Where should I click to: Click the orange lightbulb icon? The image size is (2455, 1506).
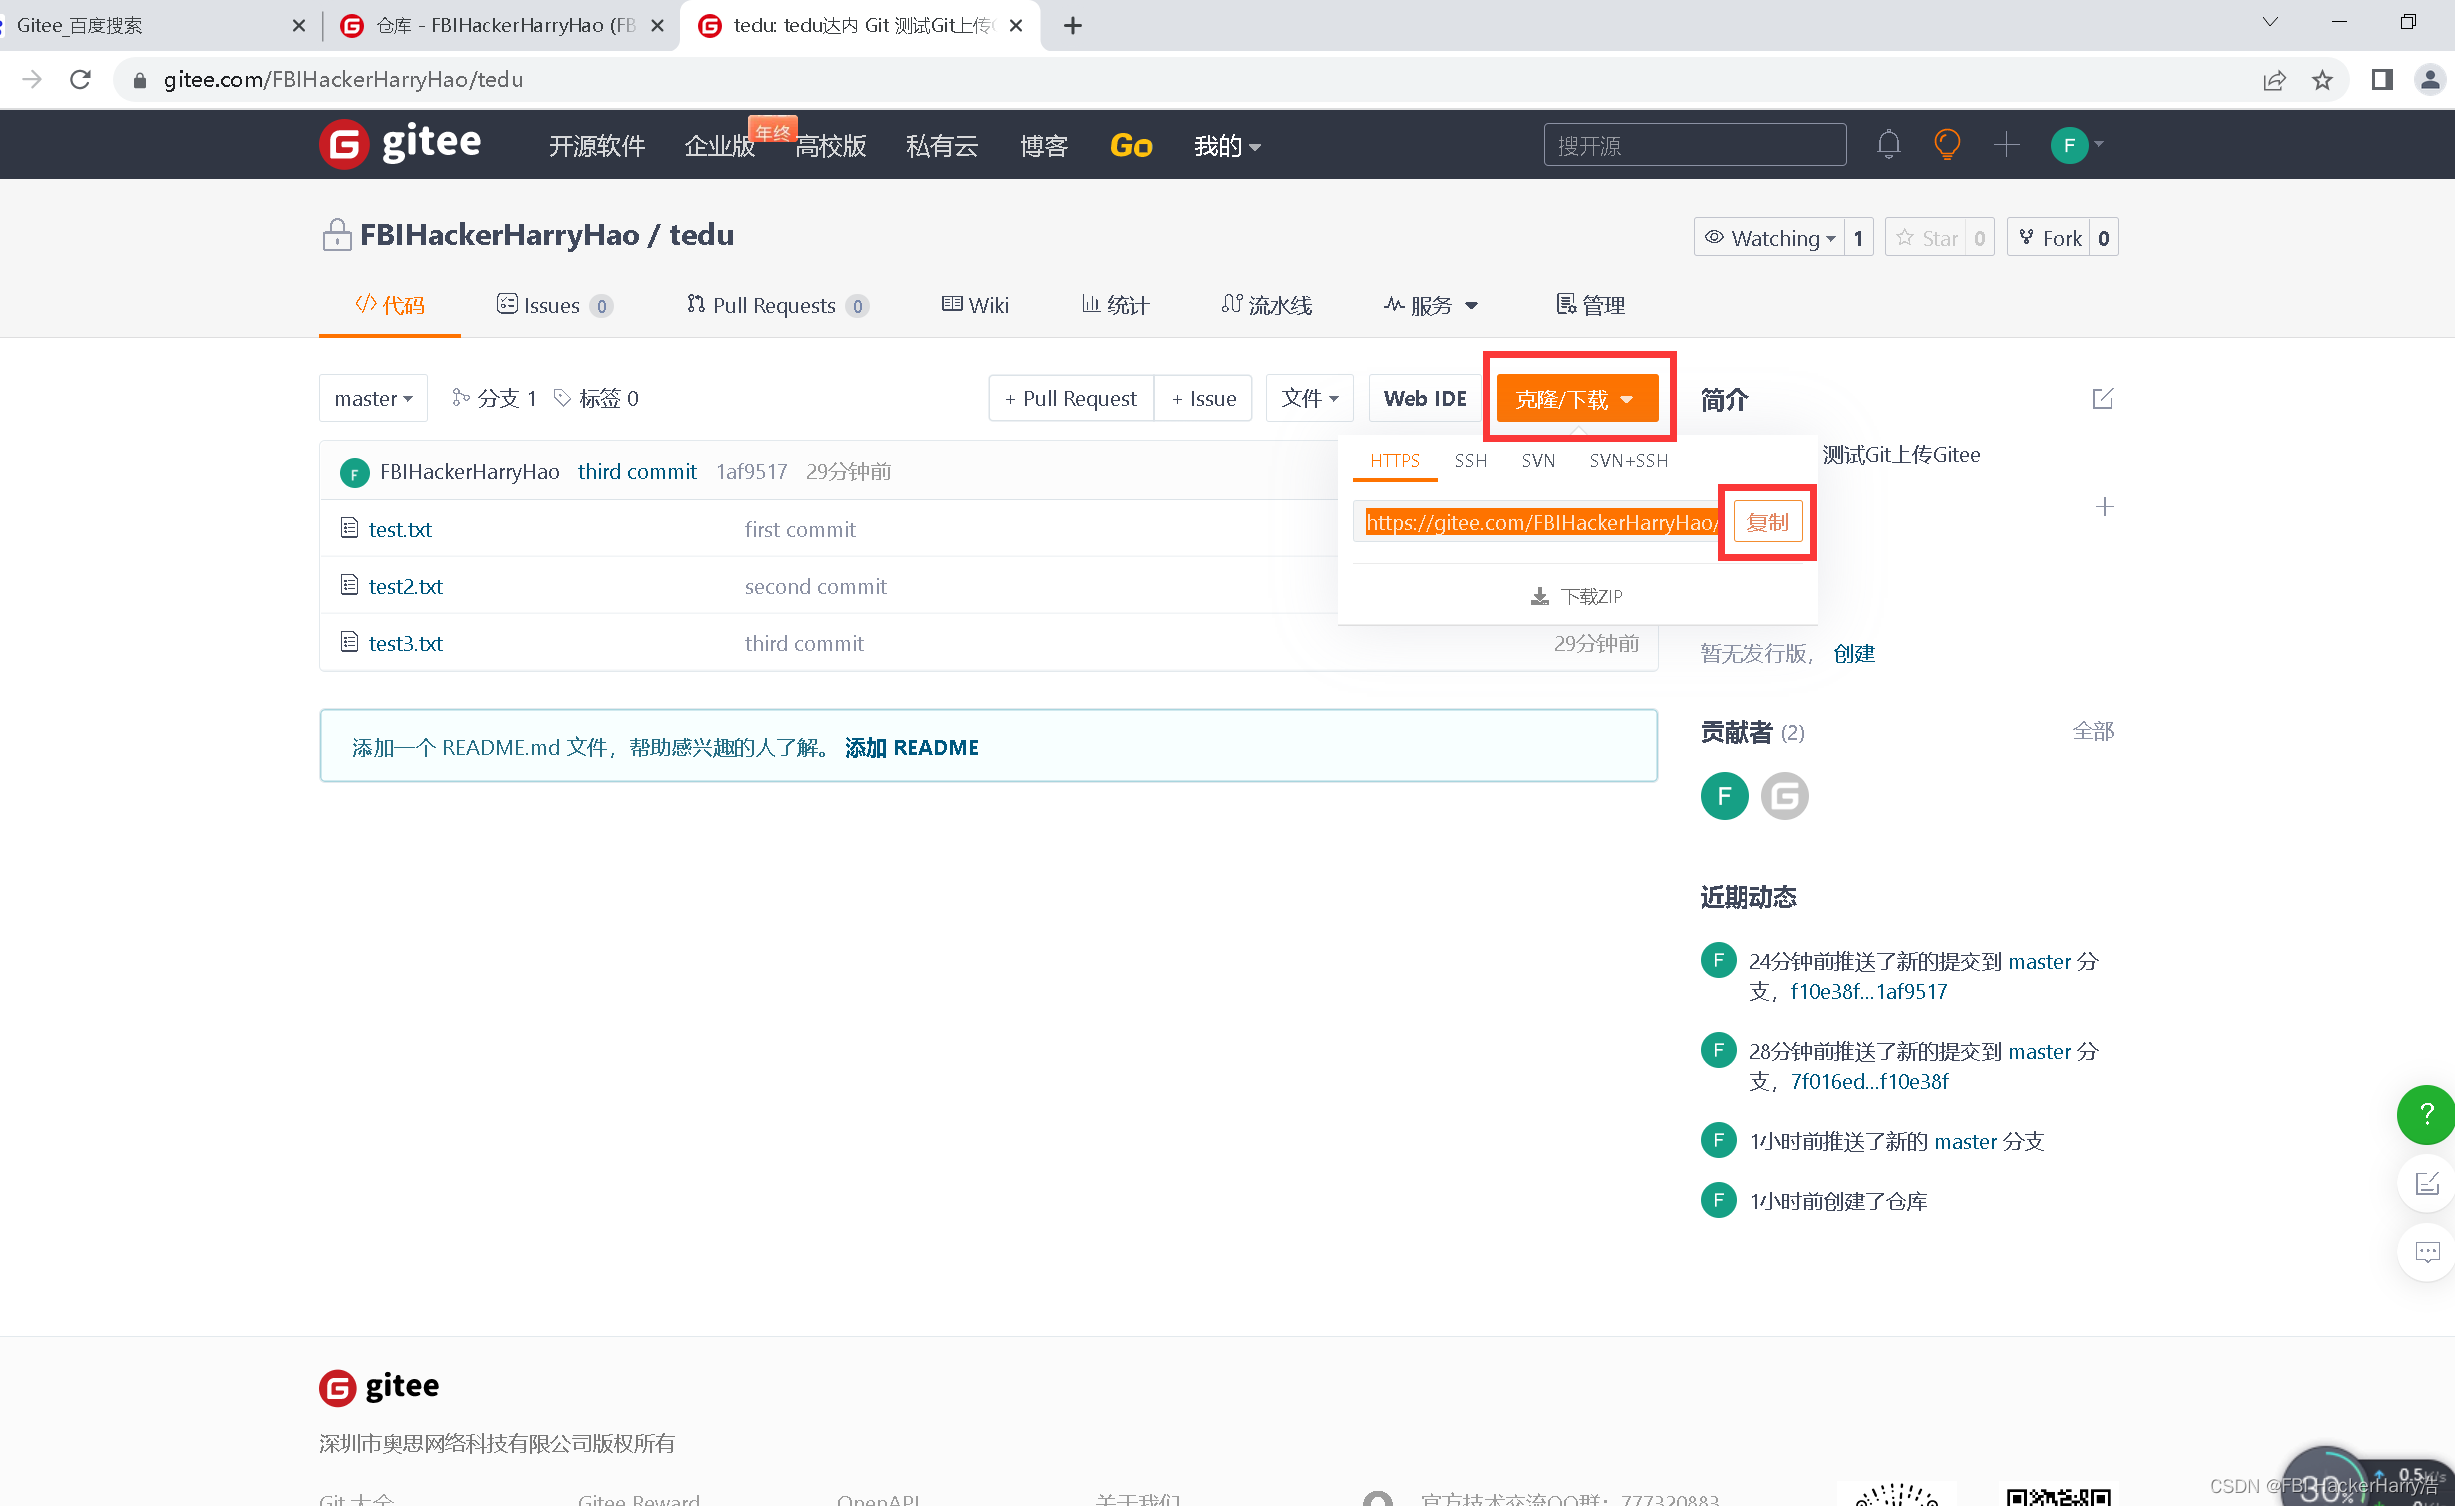point(1946,145)
